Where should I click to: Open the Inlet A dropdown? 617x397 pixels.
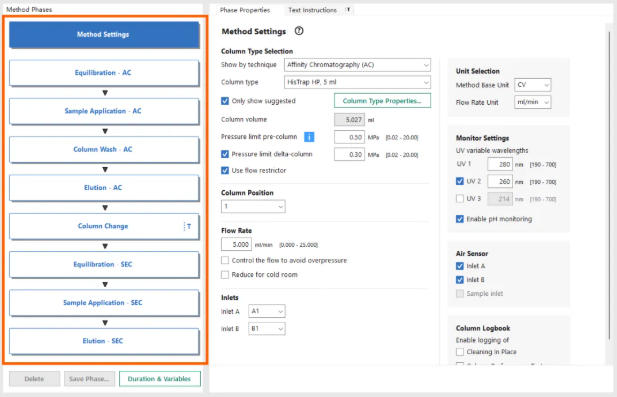point(266,311)
